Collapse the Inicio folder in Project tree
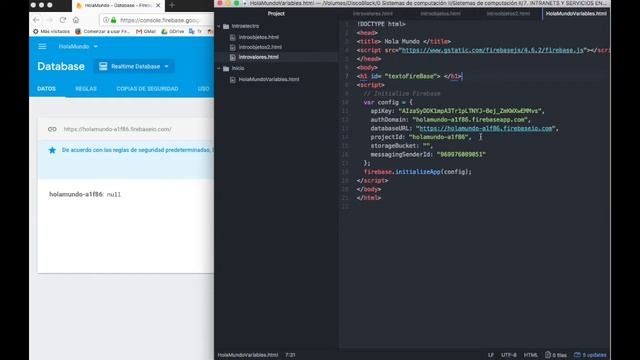 coord(219,69)
